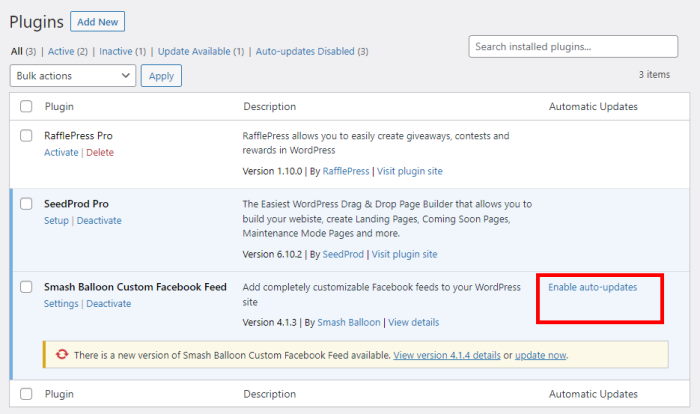Click the SeedProd Pro plugin name
The image size is (700, 414).
pos(76,204)
